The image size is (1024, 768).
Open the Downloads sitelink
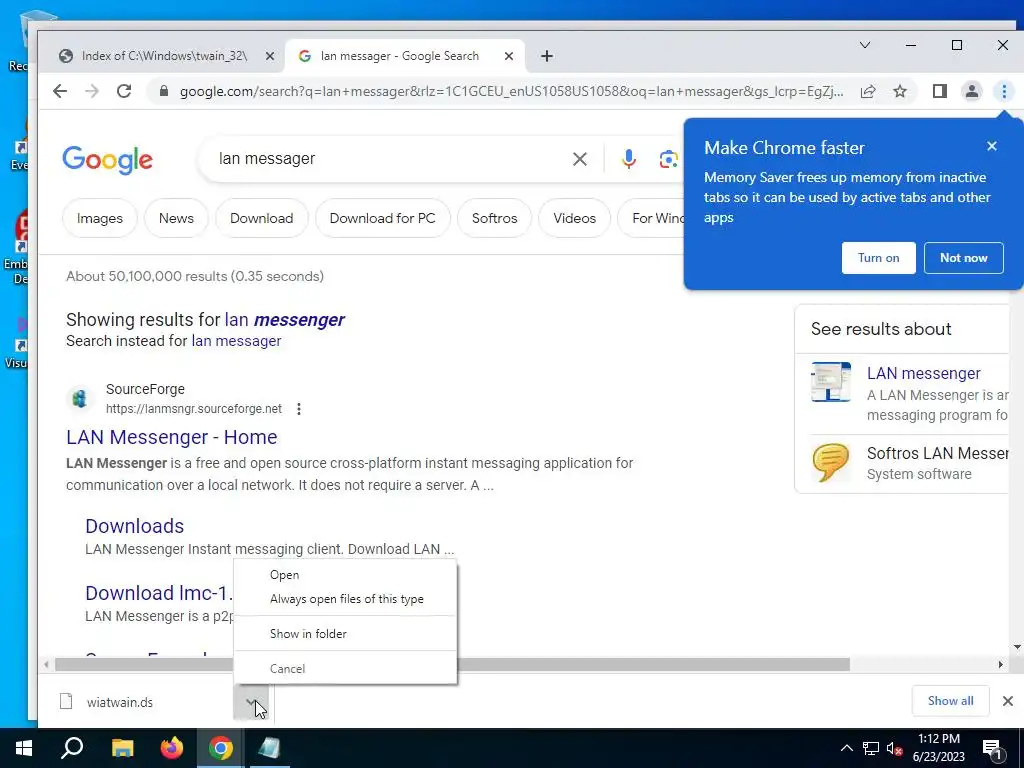[135, 526]
